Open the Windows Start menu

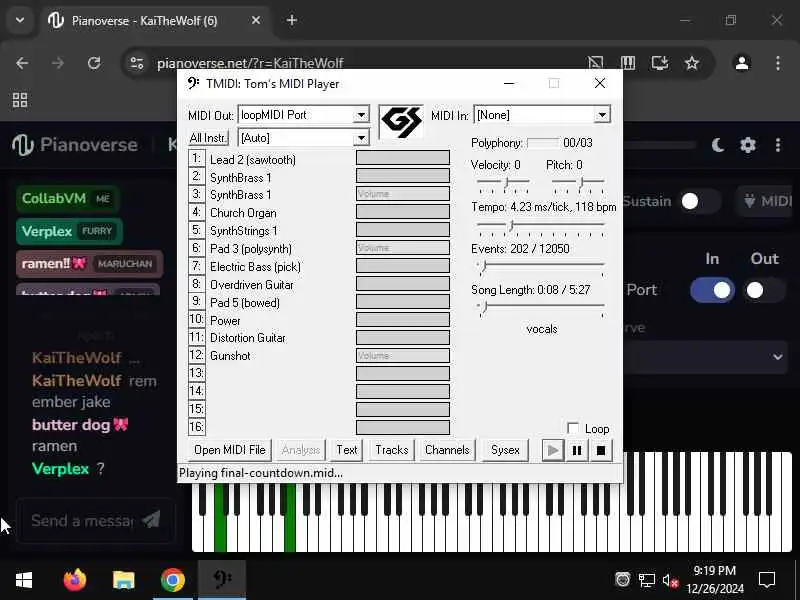click(x=24, y=580)
